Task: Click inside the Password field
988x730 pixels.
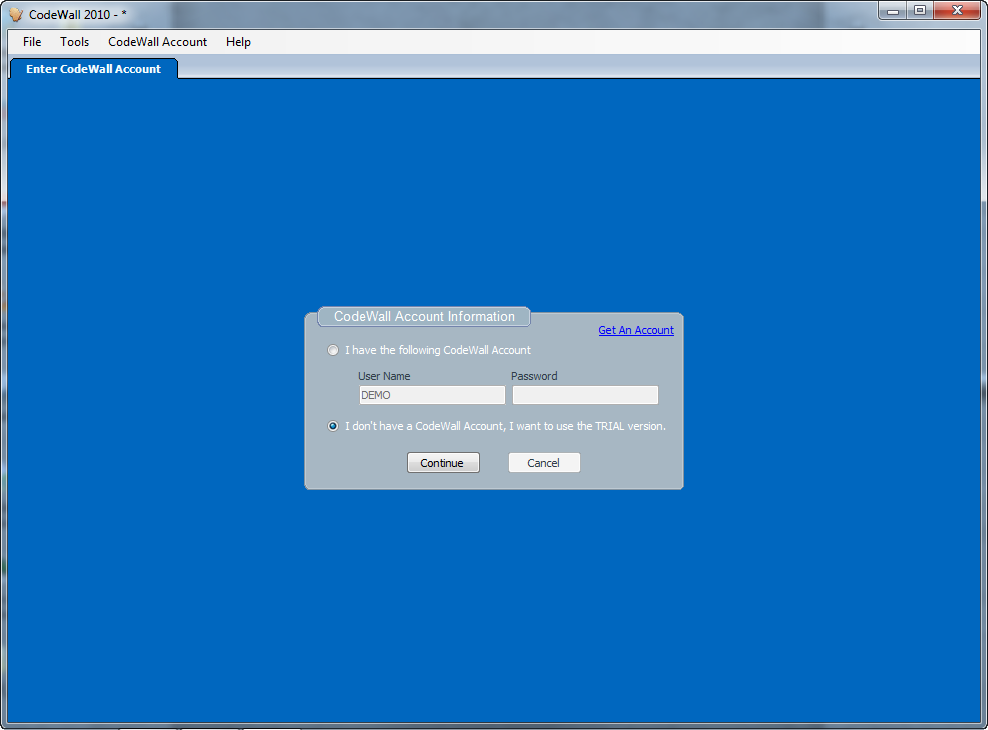Action: (x=585, y=395)
